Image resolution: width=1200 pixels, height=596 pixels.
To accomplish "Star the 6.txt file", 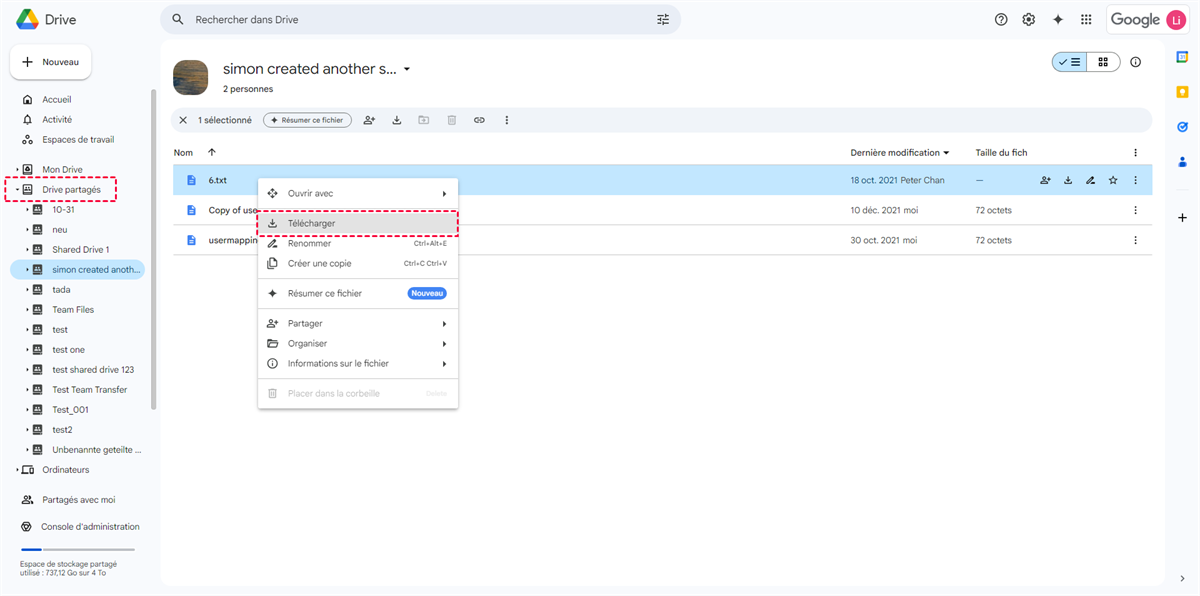I will click(x=1113, y=181).
